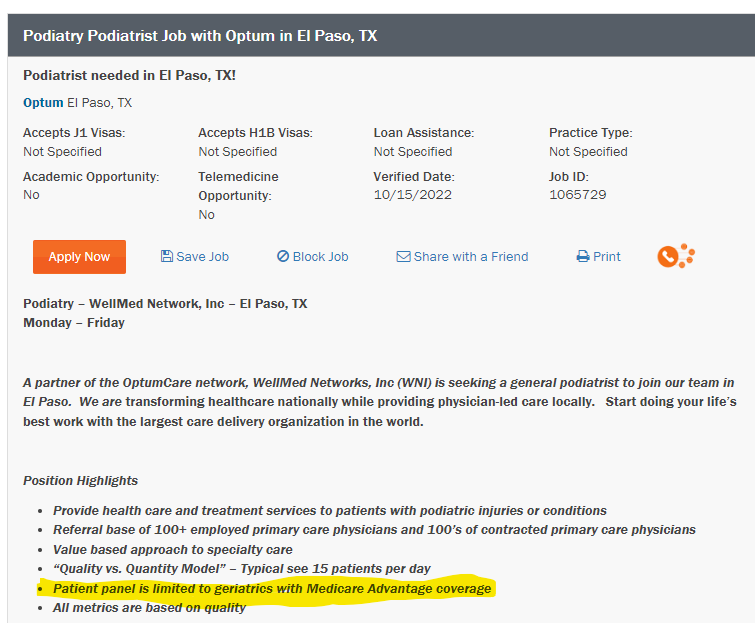Viewport: 755px width, 623px height.
Task: Open the Optum employer link
Action: [x=43, y=103]
